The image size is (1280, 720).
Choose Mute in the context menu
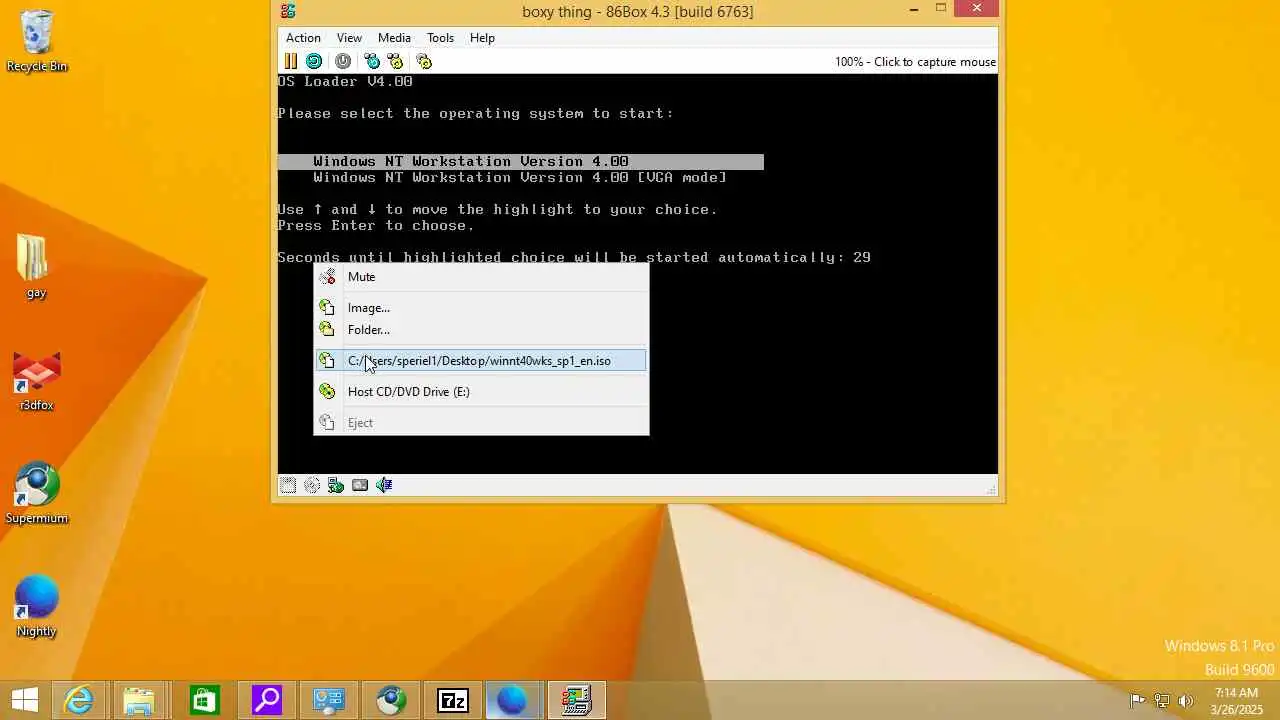[x=481, y=277]
